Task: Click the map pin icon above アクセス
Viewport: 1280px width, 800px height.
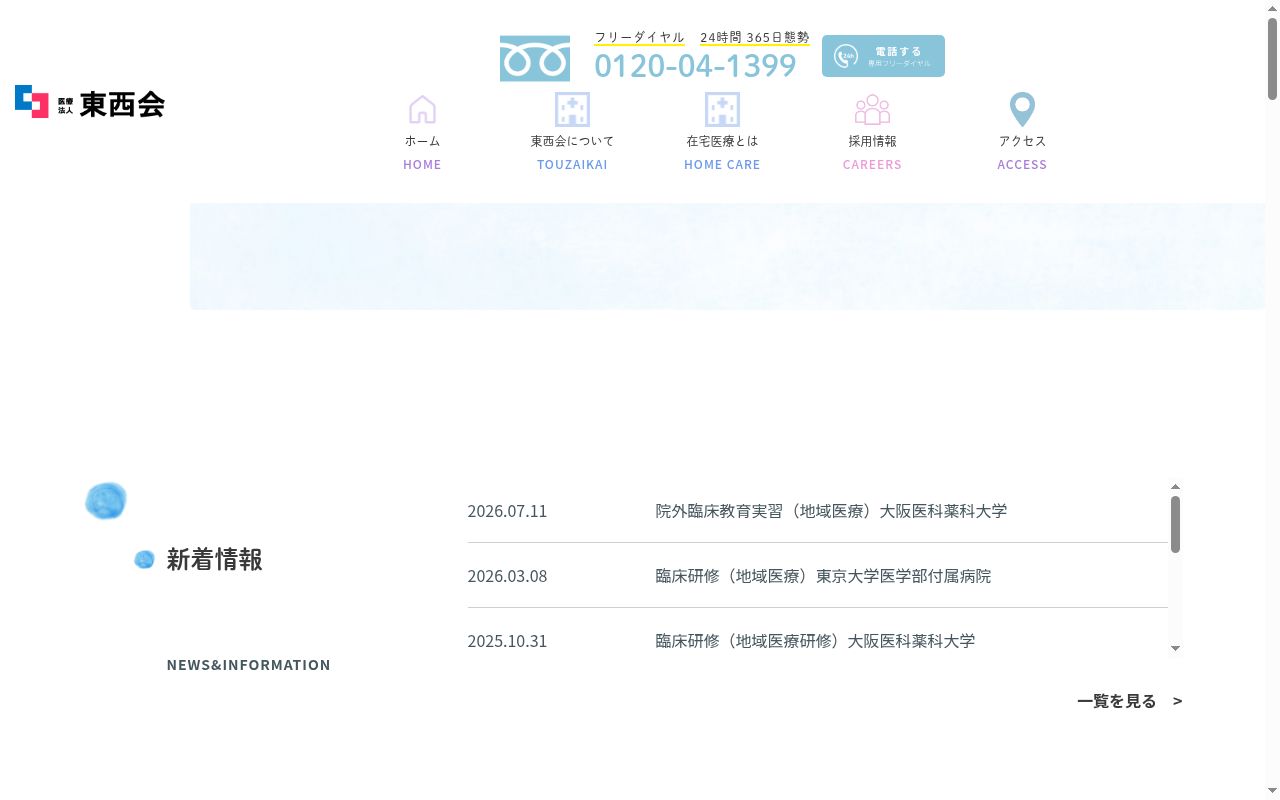Action: 1022,109
